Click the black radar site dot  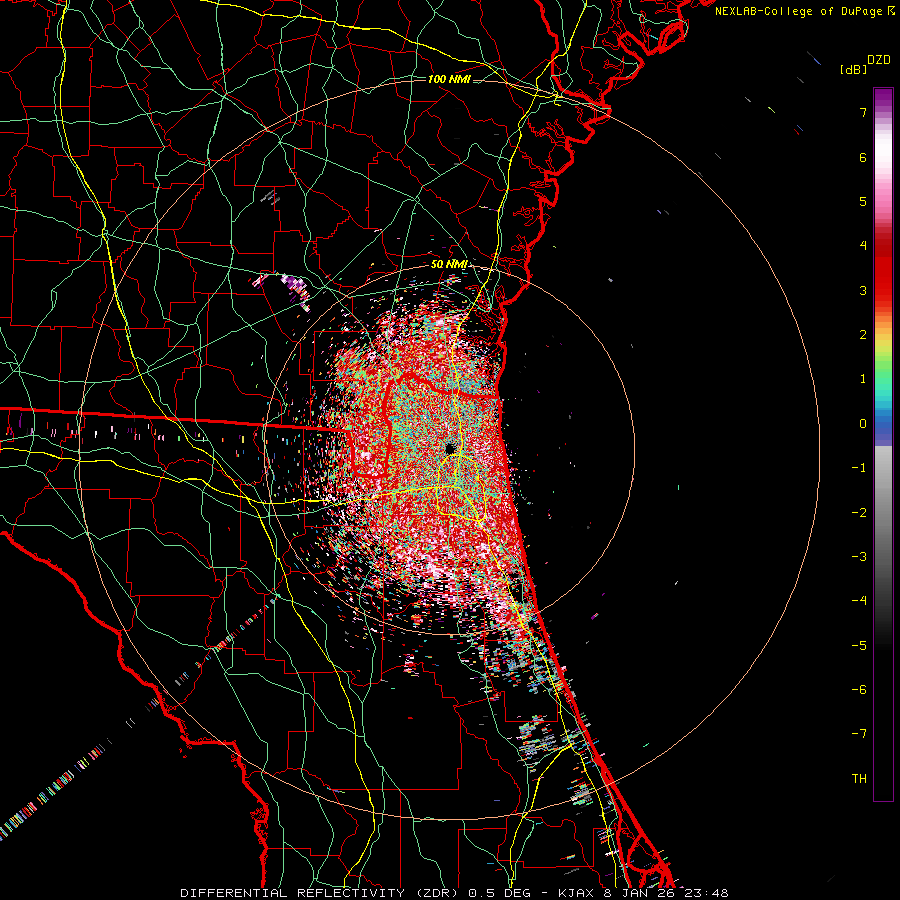(x=450, y=448)
